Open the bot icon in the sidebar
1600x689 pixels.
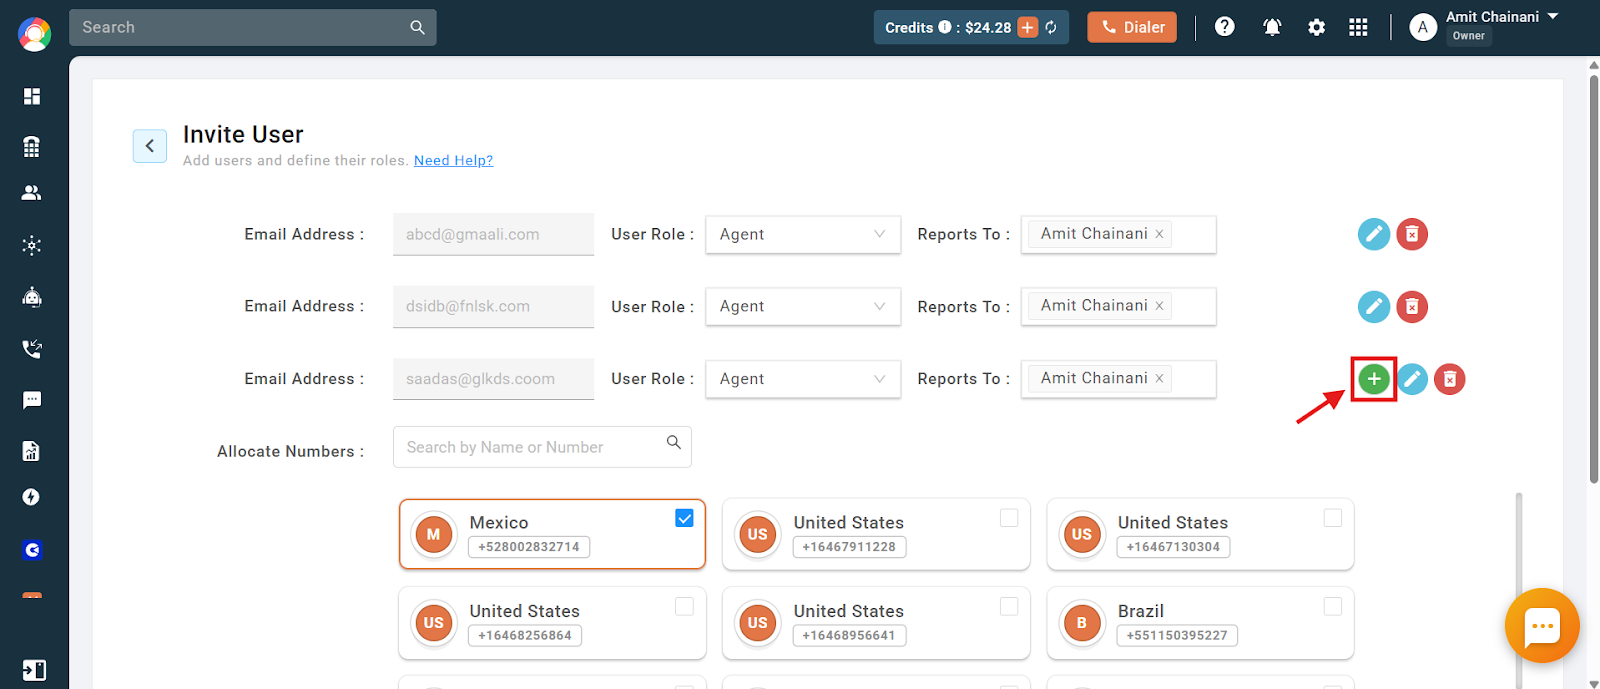pos(32,297)
